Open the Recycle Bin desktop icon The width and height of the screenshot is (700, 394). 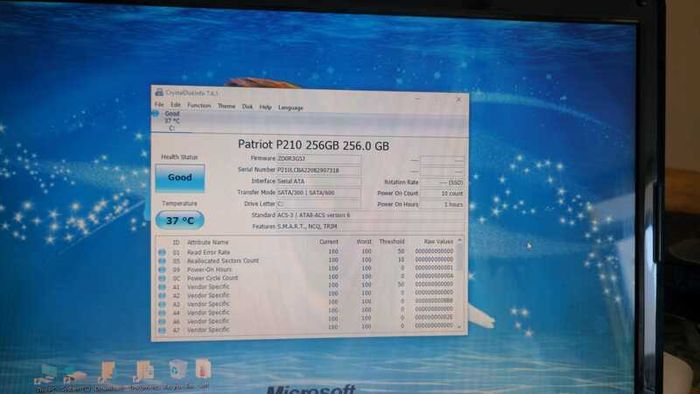177,370
